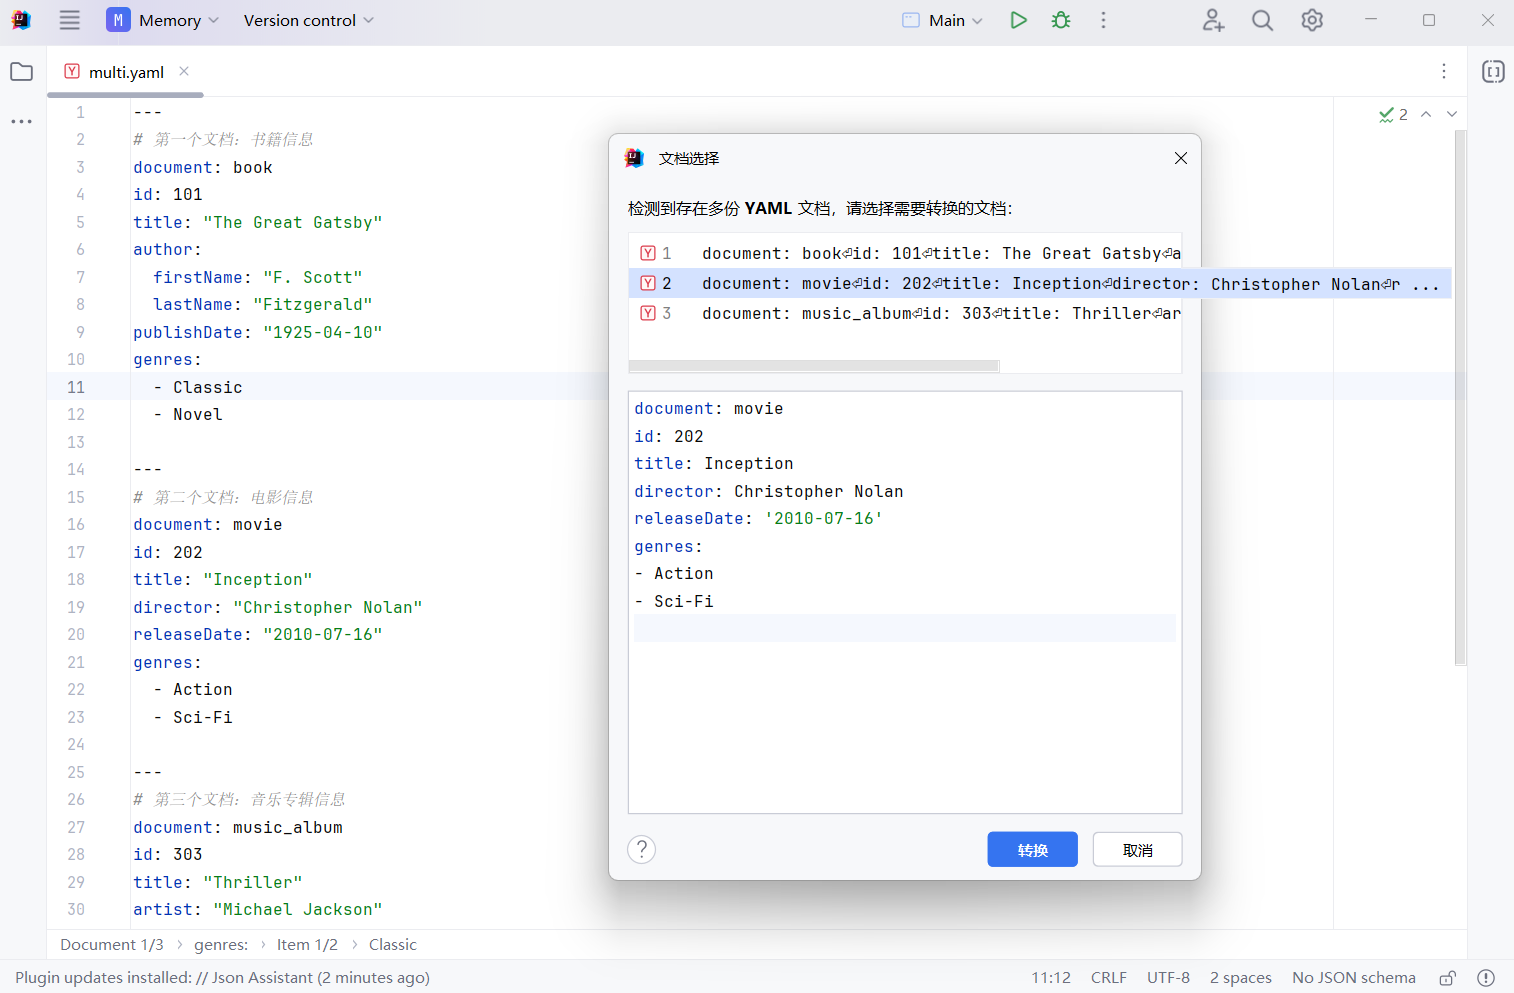Open Search Everywhere
1514x993 pixels.
point(1262,20)
